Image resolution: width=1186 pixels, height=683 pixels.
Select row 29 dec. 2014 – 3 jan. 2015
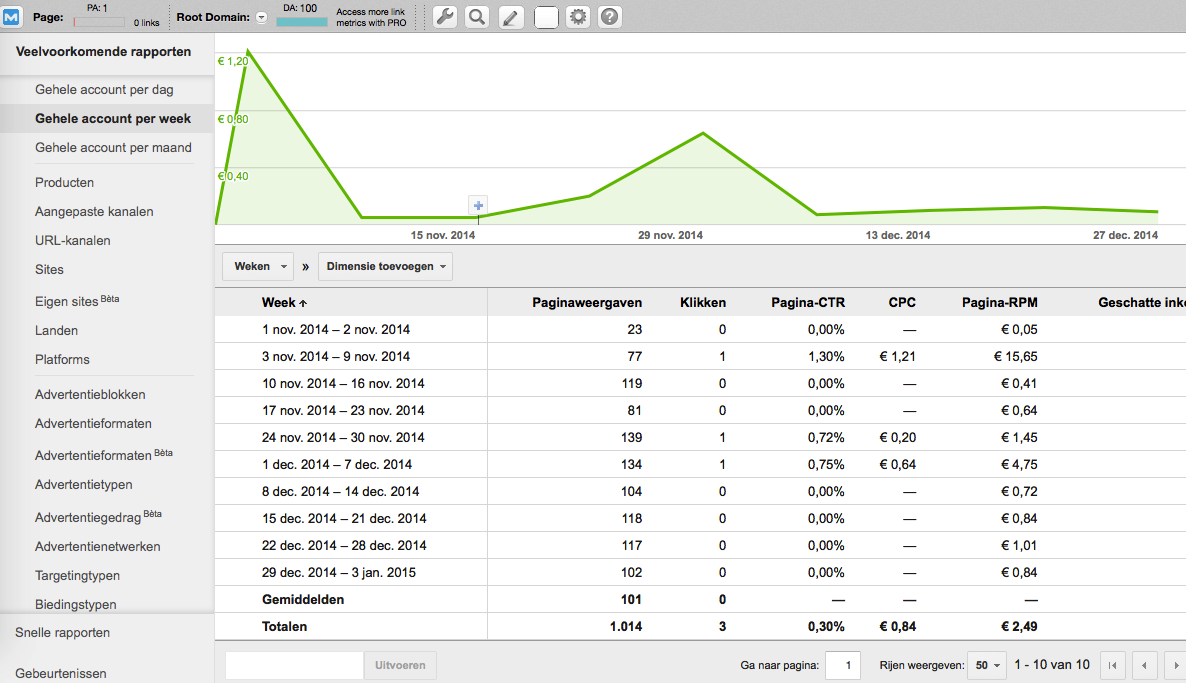pyautogui.click(x=700, y=573)
